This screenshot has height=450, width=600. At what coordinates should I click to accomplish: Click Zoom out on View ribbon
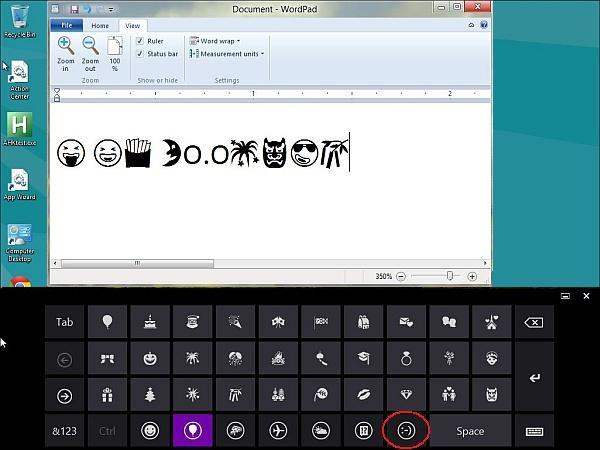(90, 54)
